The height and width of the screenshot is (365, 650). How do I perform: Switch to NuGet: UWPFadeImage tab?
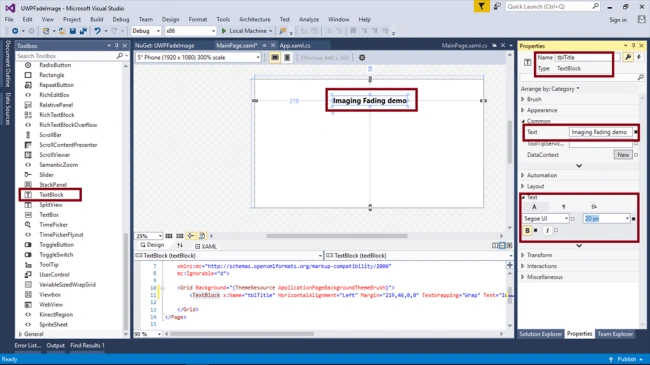point(165,46)
